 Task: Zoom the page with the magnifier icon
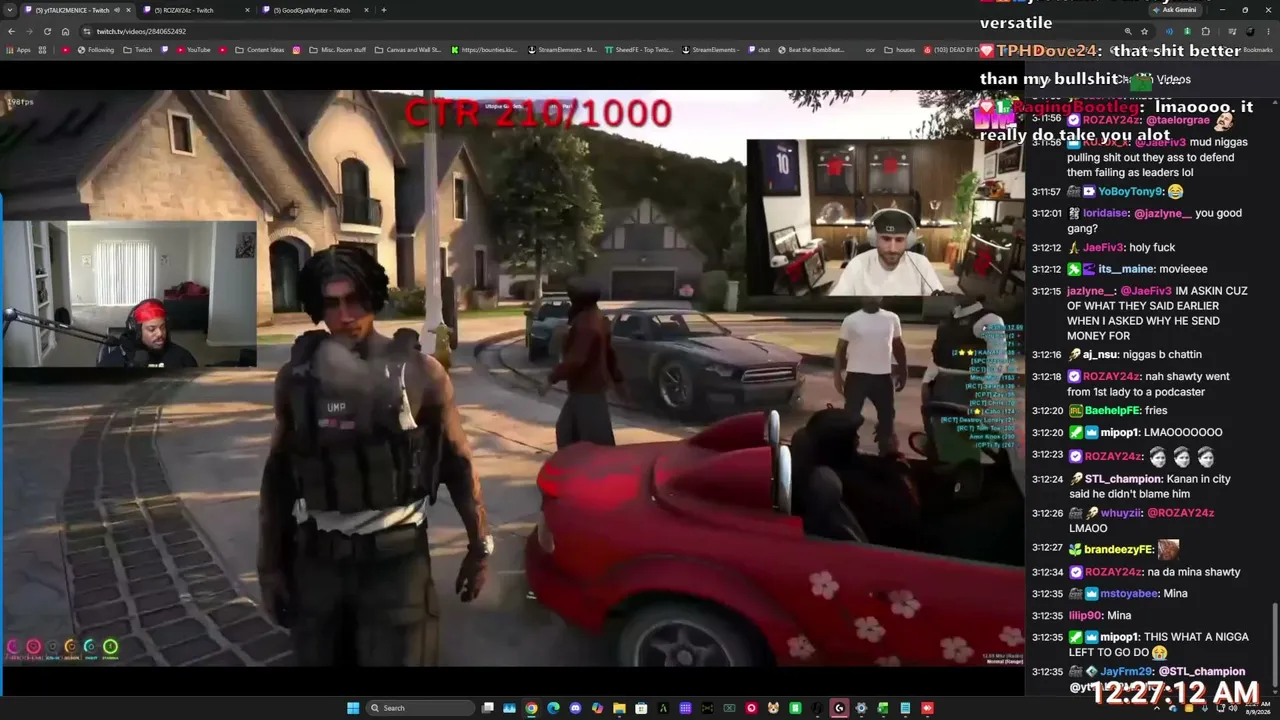click(1128, 31)
